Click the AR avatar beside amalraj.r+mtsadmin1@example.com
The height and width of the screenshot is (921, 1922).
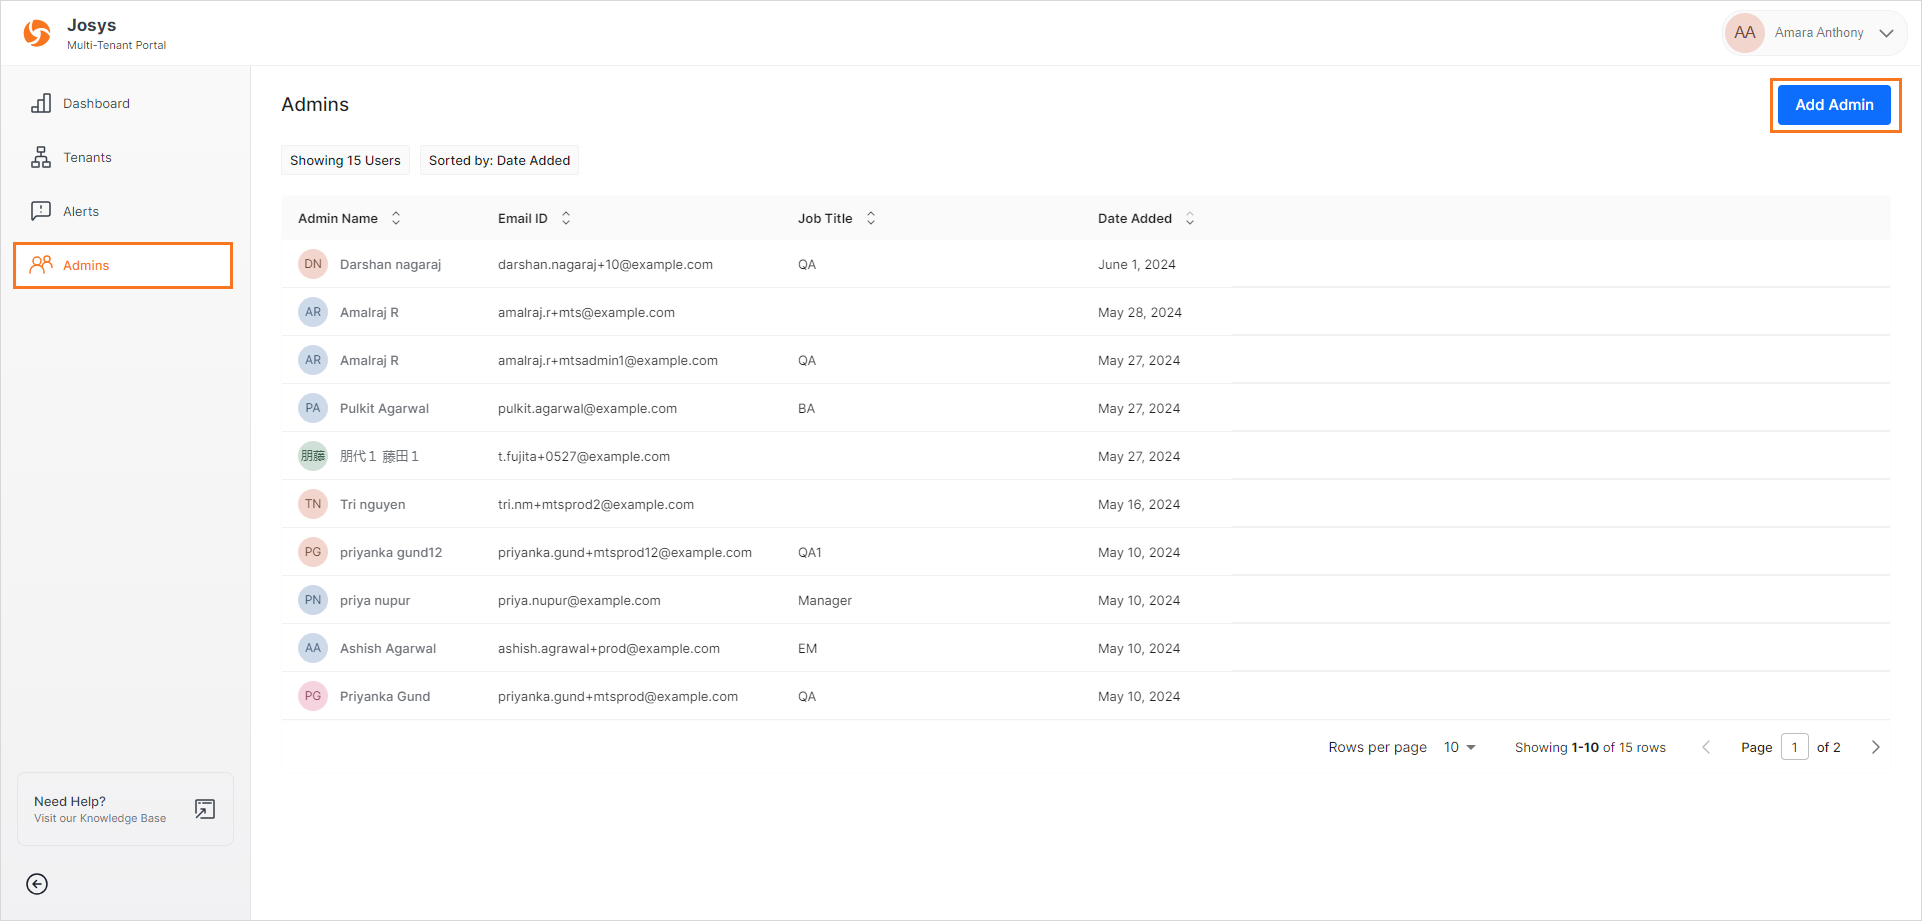click(x=313, y=360)
